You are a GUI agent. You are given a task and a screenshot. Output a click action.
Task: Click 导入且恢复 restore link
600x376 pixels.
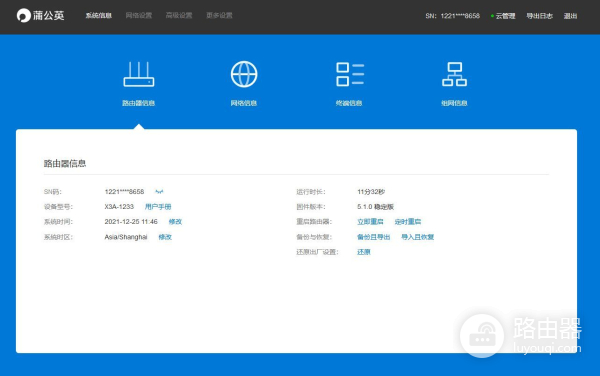tap(417, 237)
